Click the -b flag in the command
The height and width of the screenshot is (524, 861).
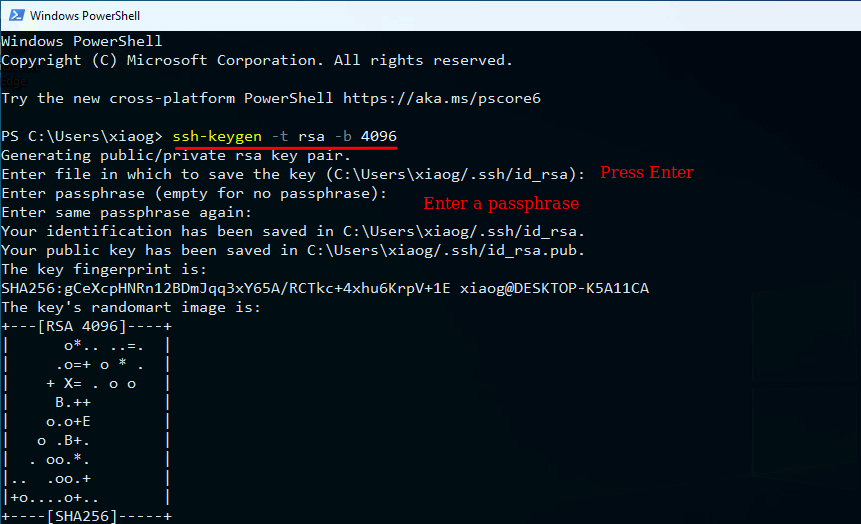(x=343, y=135)
